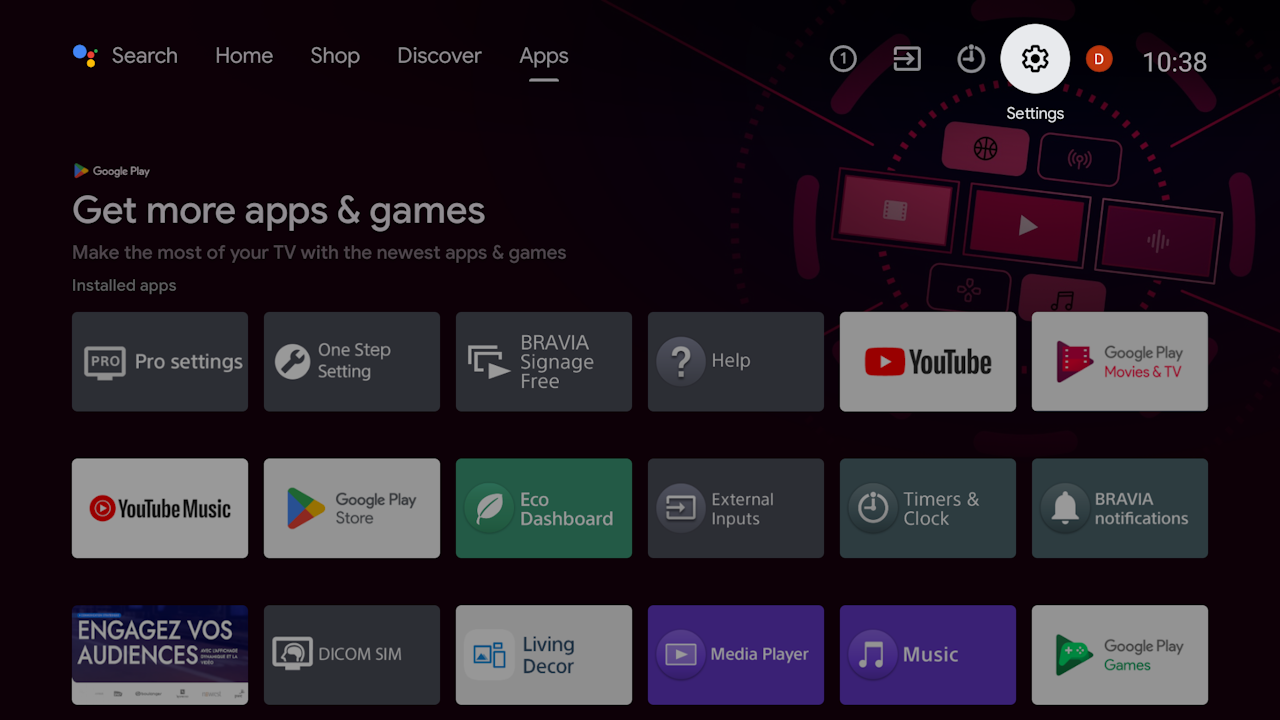Open the Music app
The image size is (1280, 720).
point(928,655)
